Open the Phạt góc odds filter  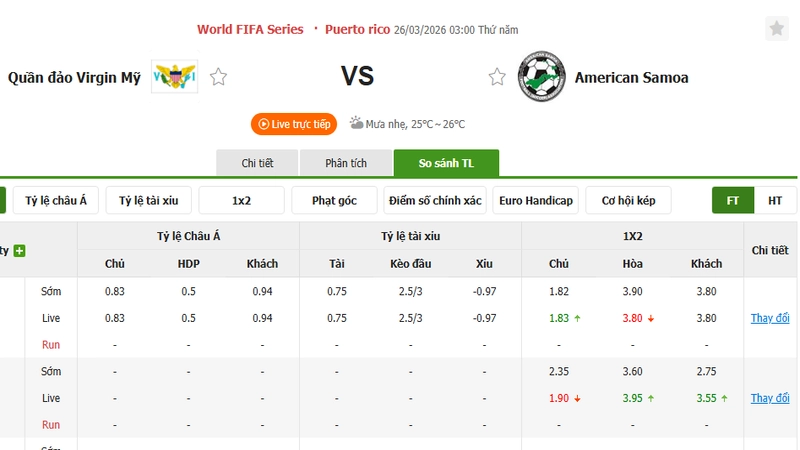(x=334, y=200)
